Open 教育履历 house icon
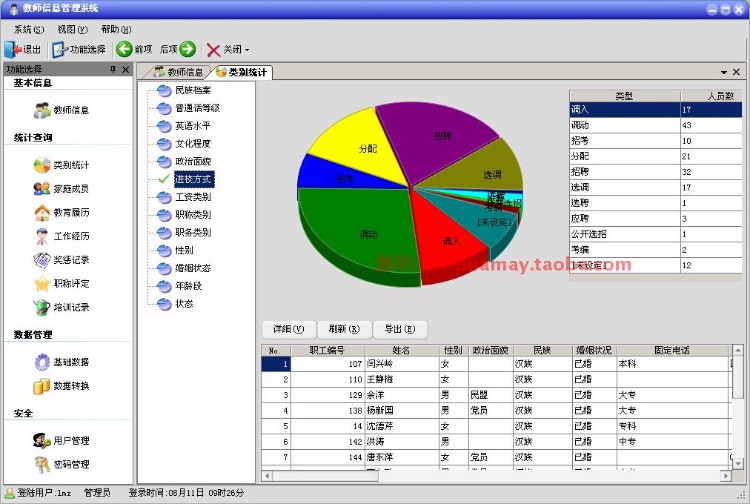Screen dimensions: 750x504 [42, 212]
